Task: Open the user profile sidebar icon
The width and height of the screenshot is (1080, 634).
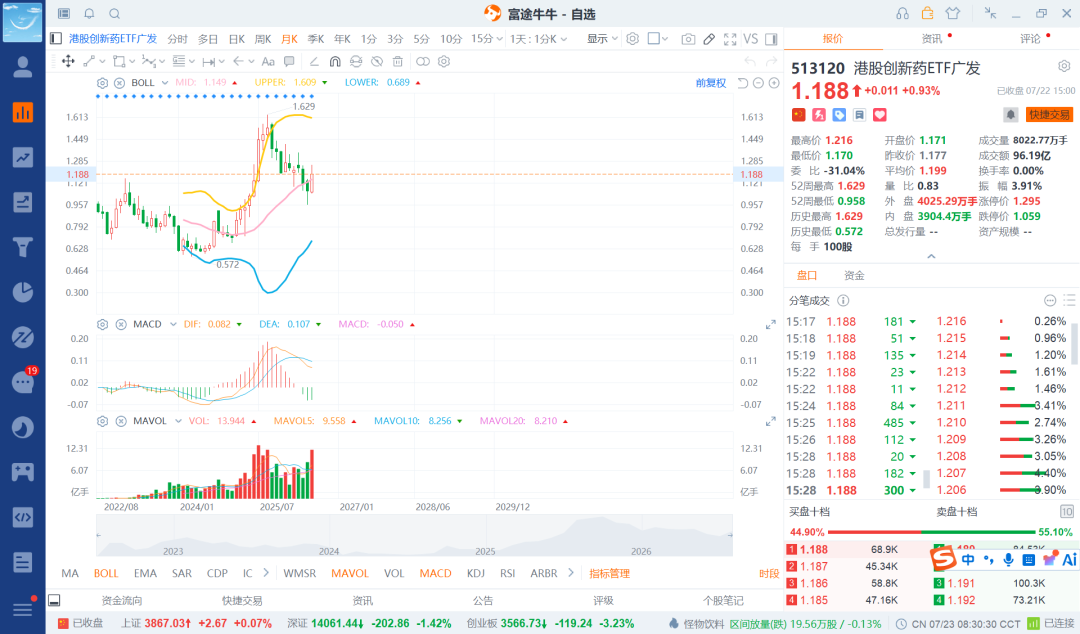Action: [23, 67]
